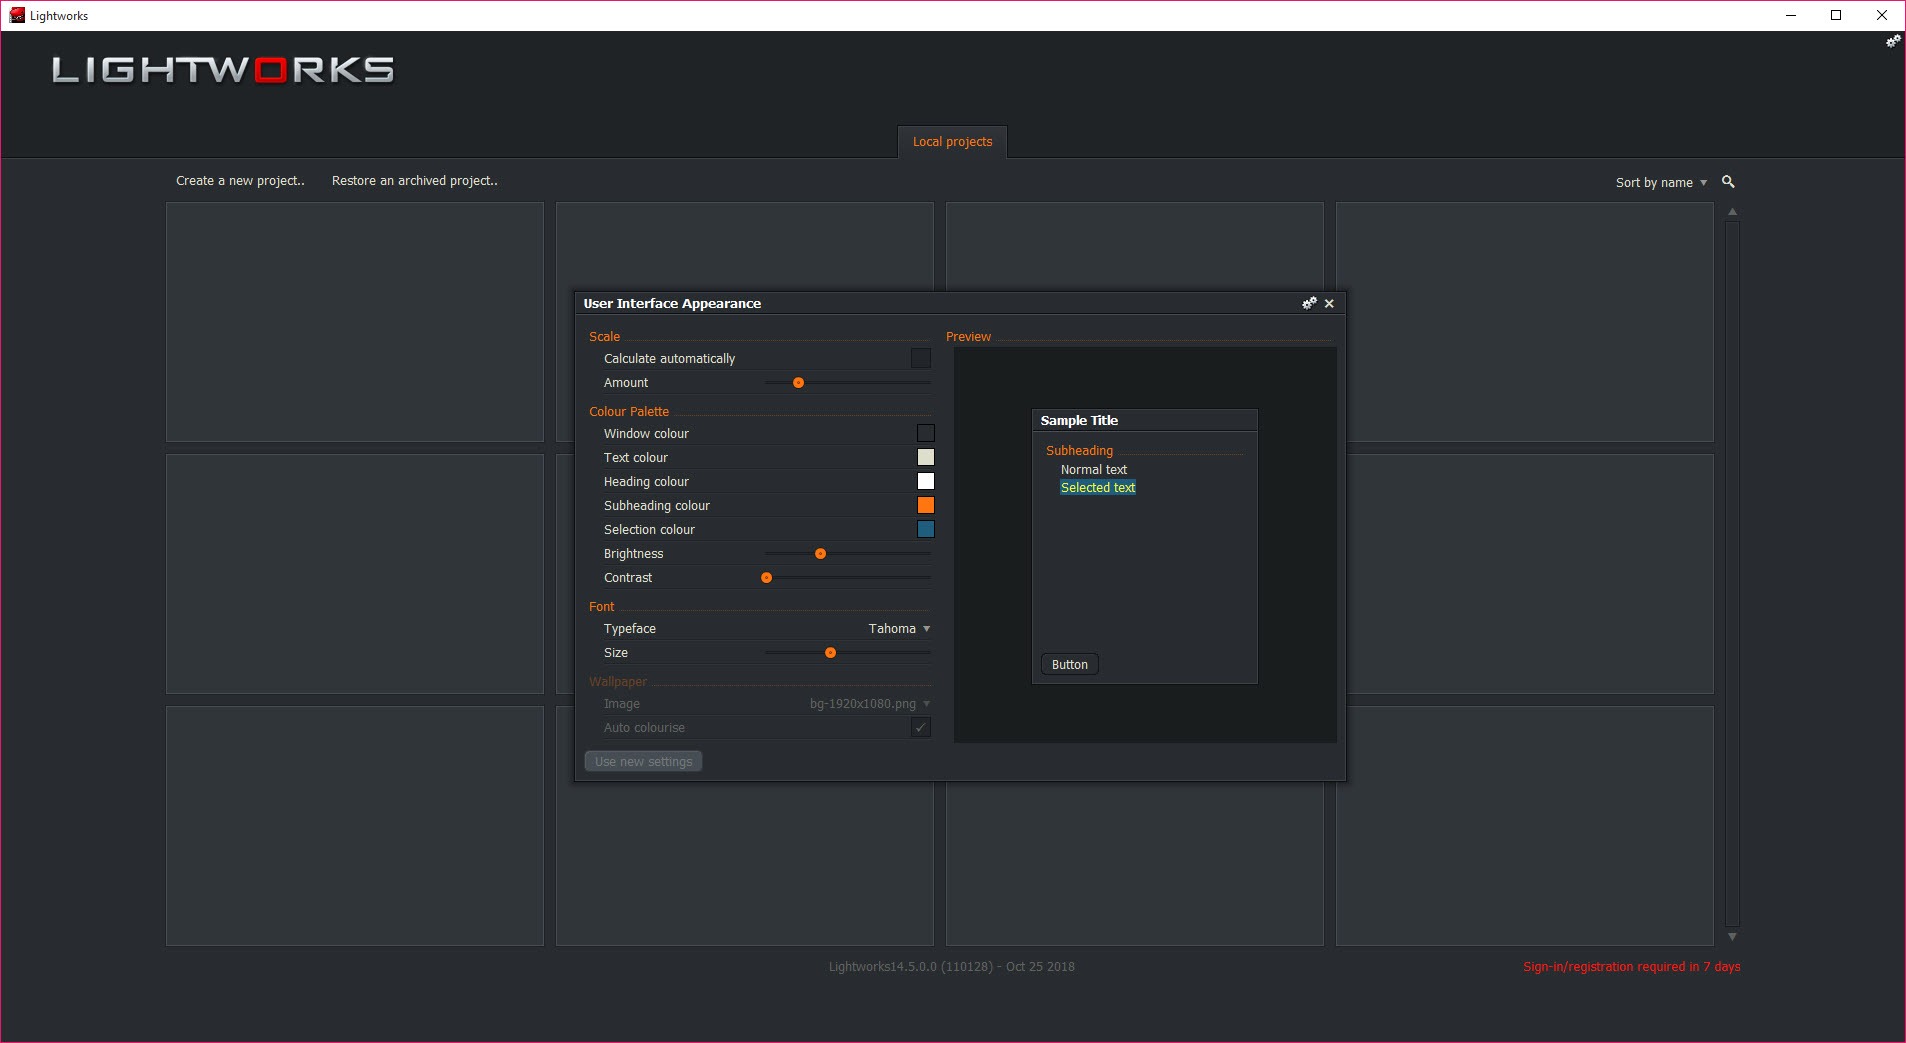Toggle Calculate automatically checkbox
This screenshot has width=1906, height=1043.
pos(920,358)
